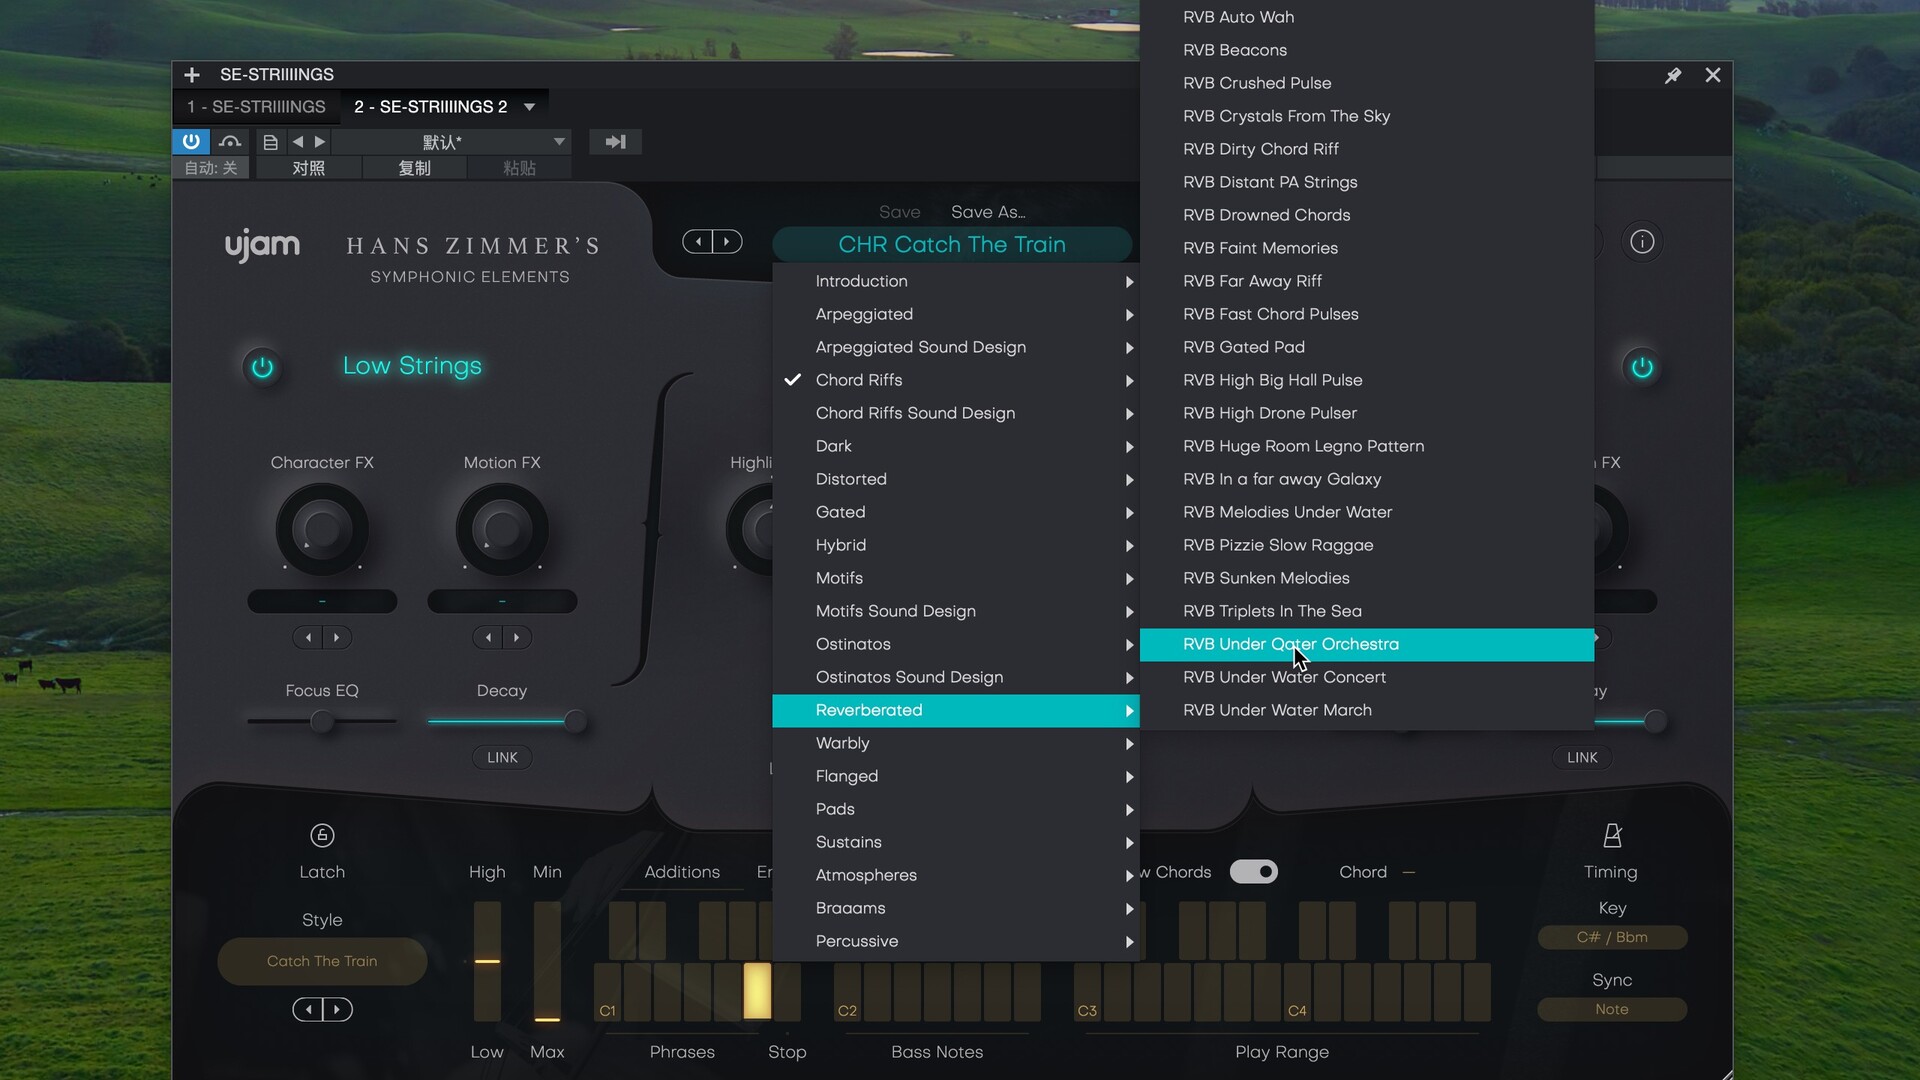The width and height of the screenshot is (1920, 1080).
Task: Click 自动: 关 automation off label
Action: point(211,169)
